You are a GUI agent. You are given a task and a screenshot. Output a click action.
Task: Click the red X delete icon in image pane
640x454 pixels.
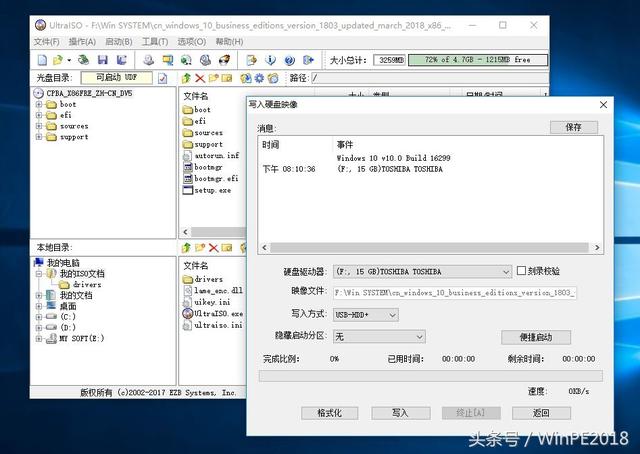200,78
